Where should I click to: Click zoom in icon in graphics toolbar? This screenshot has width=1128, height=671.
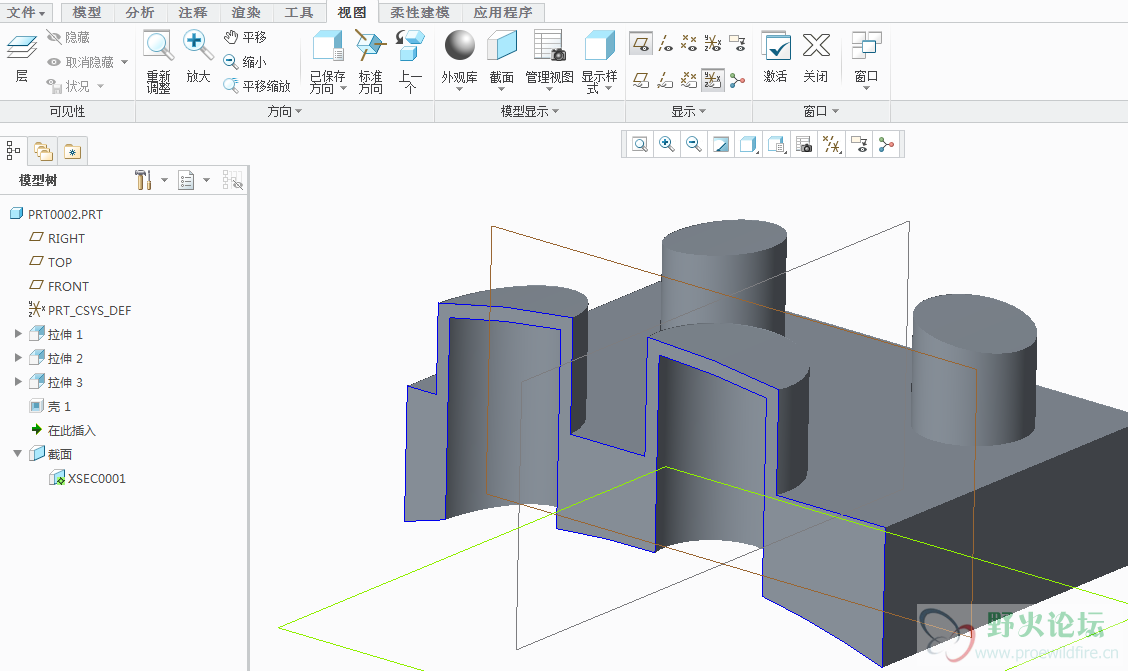point(667,145)
